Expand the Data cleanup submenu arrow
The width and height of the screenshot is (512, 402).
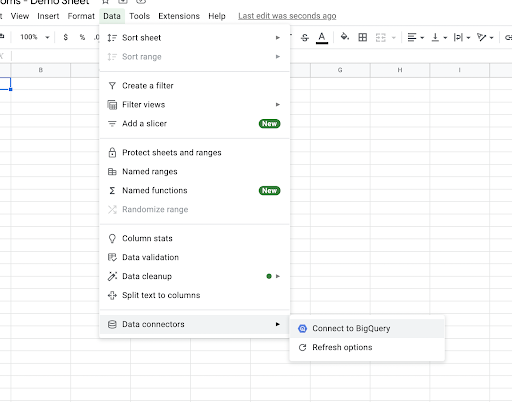click(x=278, y=276)
